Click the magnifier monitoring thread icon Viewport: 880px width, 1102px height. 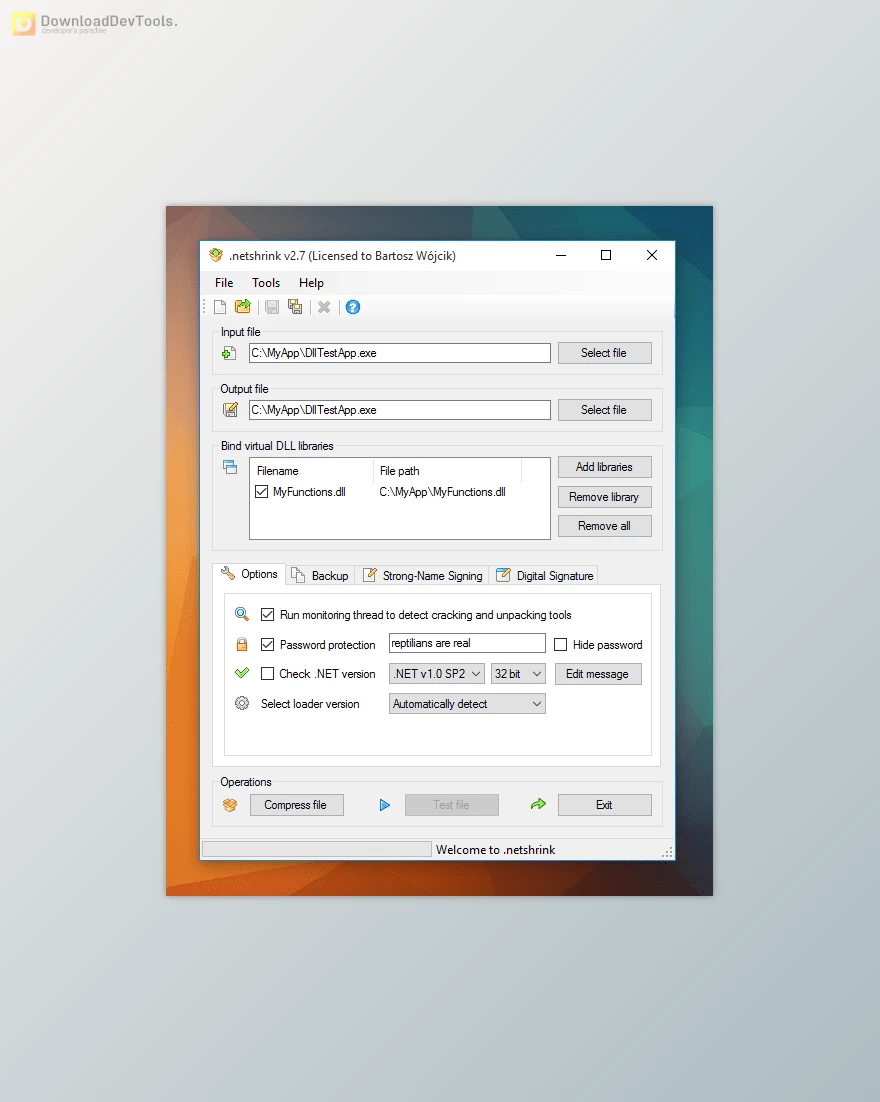242,614
